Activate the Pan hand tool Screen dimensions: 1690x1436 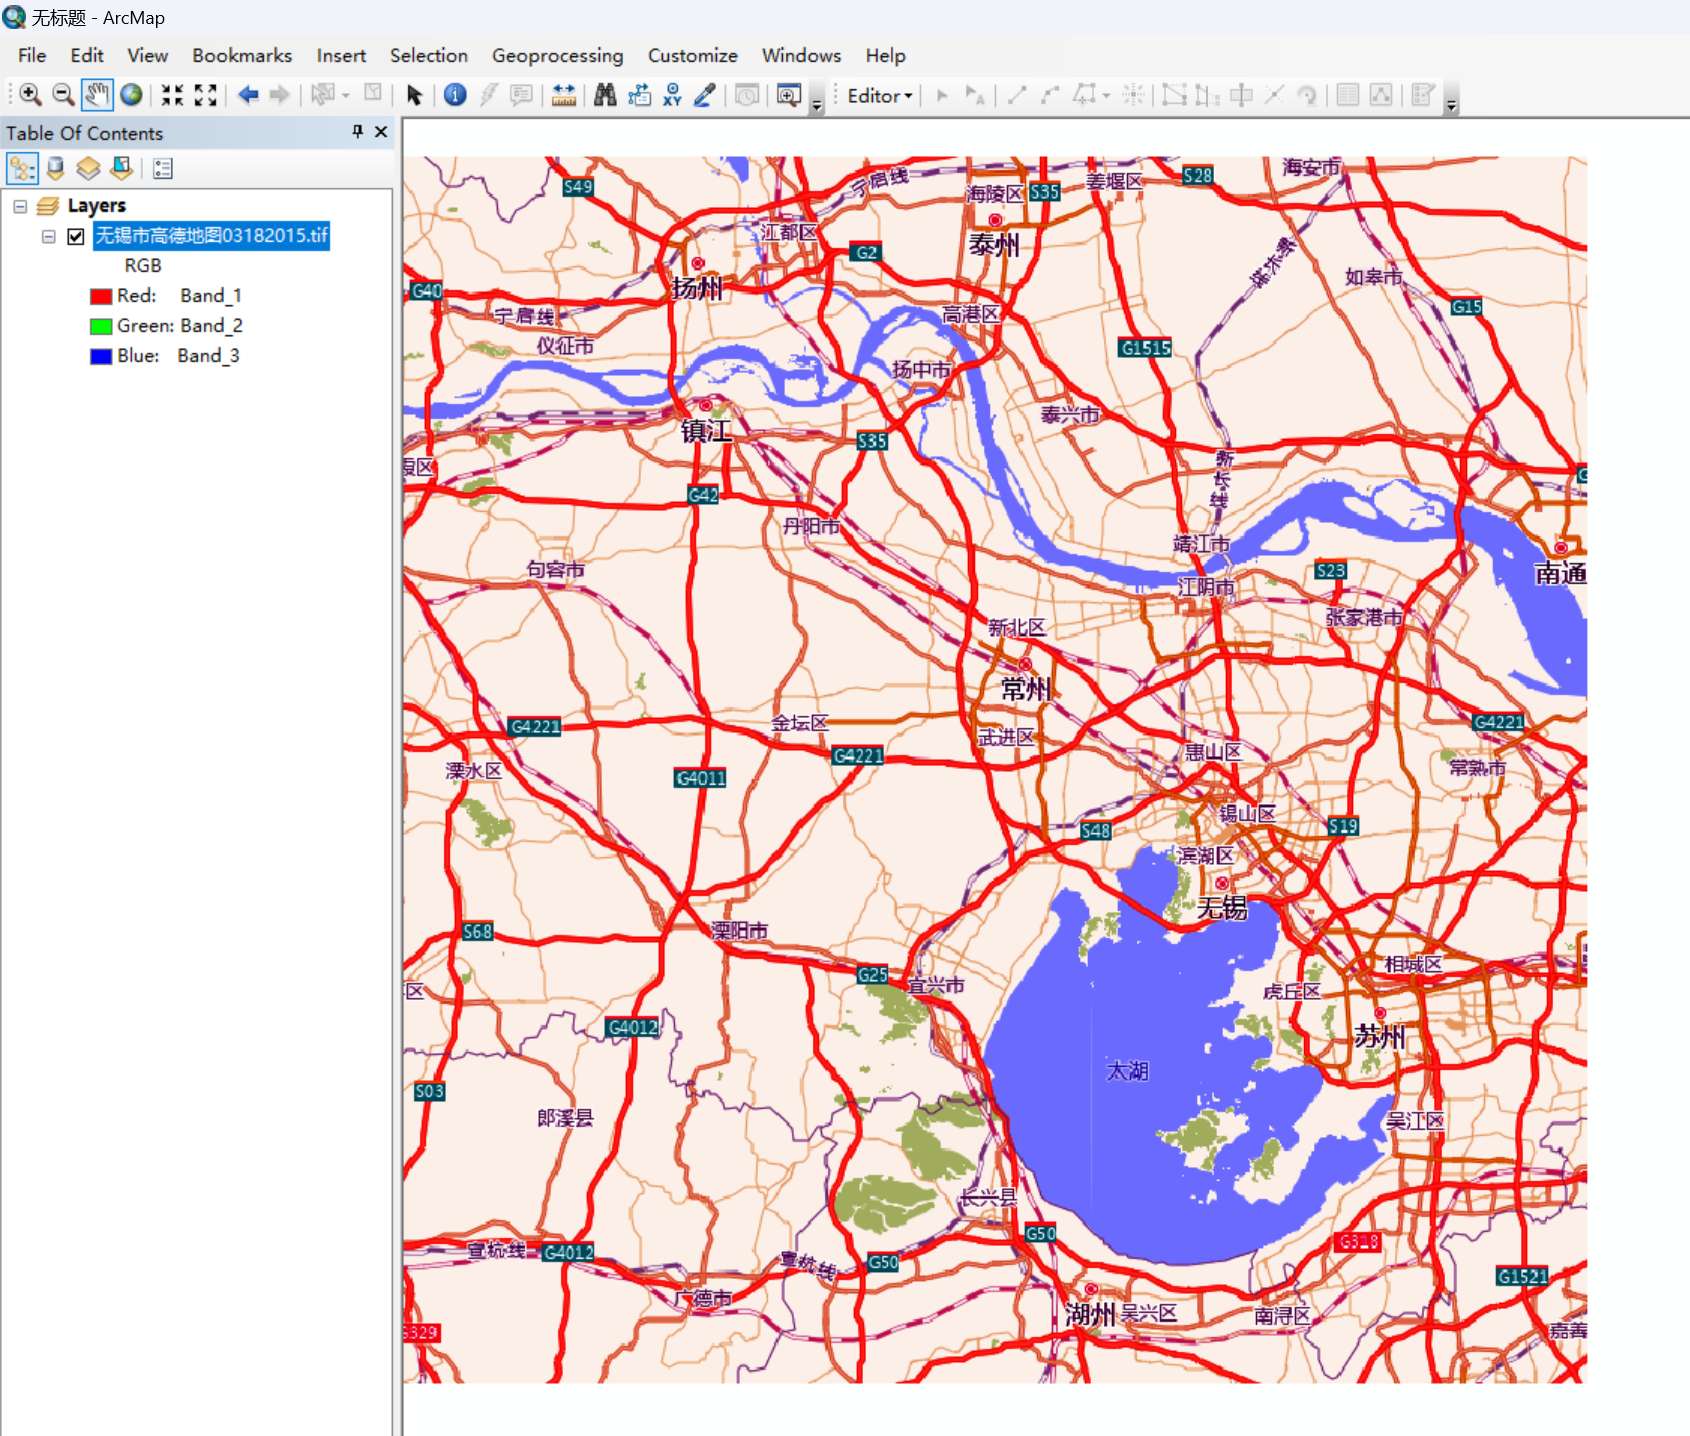97,95
